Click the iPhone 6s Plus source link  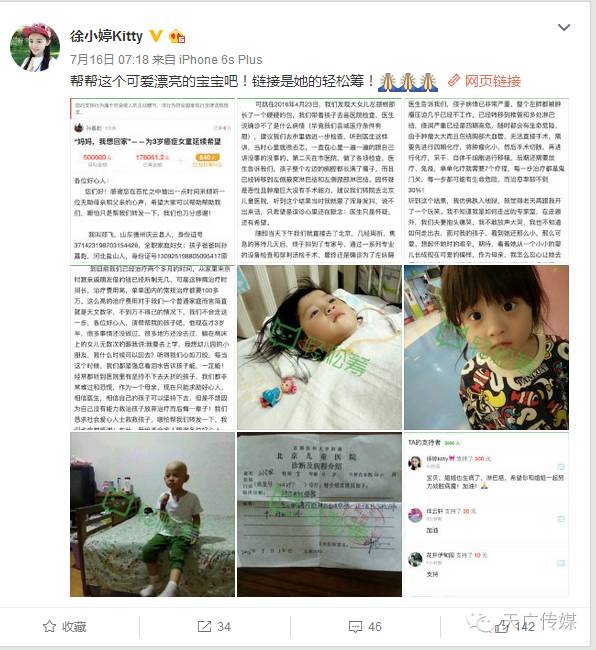click(x=220, y=60)
